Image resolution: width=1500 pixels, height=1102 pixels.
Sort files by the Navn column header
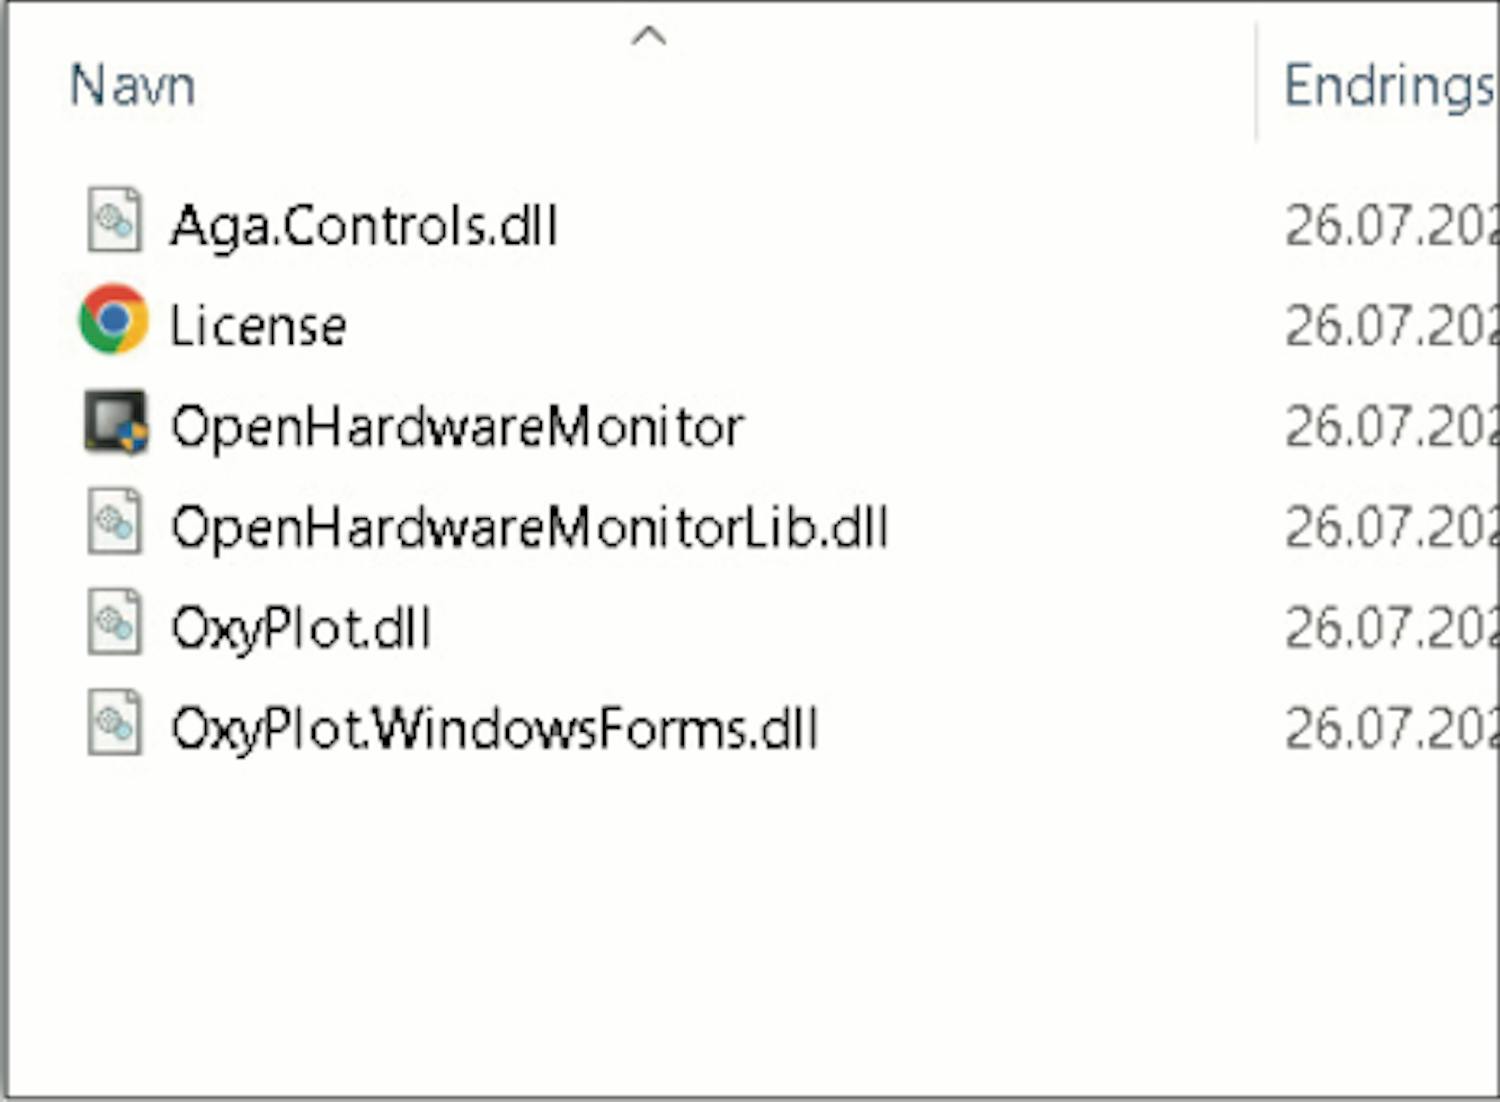pos(132,85)
